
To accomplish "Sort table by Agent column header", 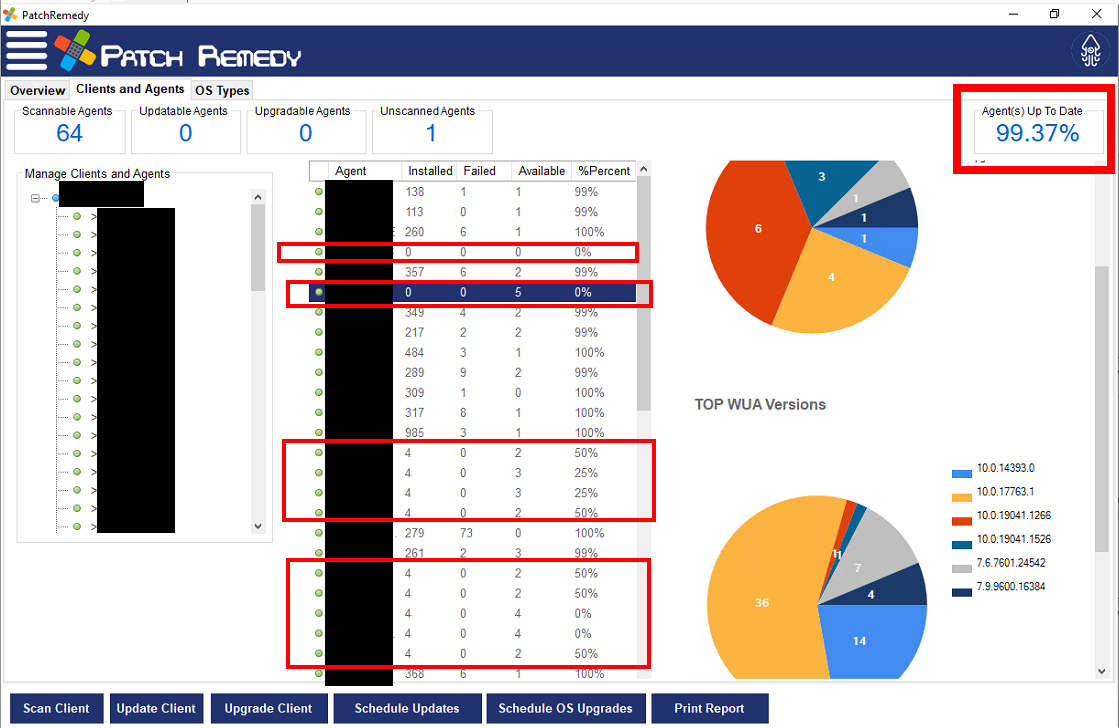I will 364,171.
